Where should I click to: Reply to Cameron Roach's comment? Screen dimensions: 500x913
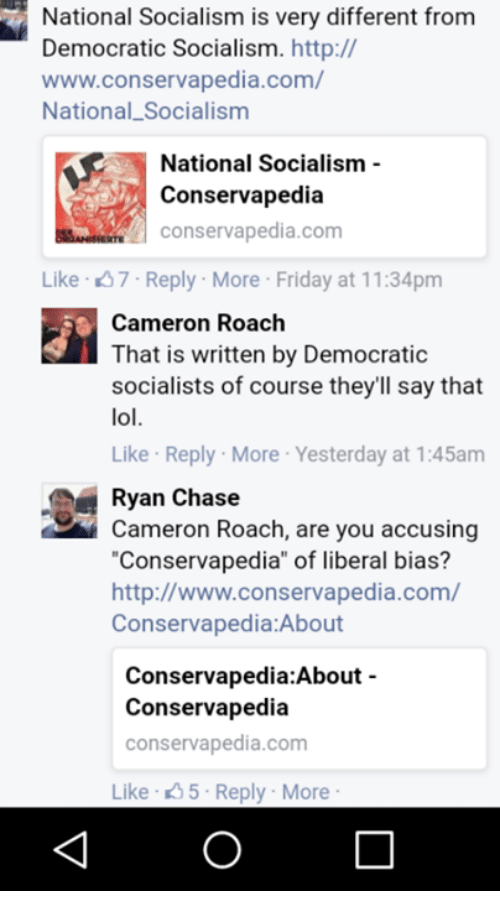pyautogui.click(x=190, y=454)
